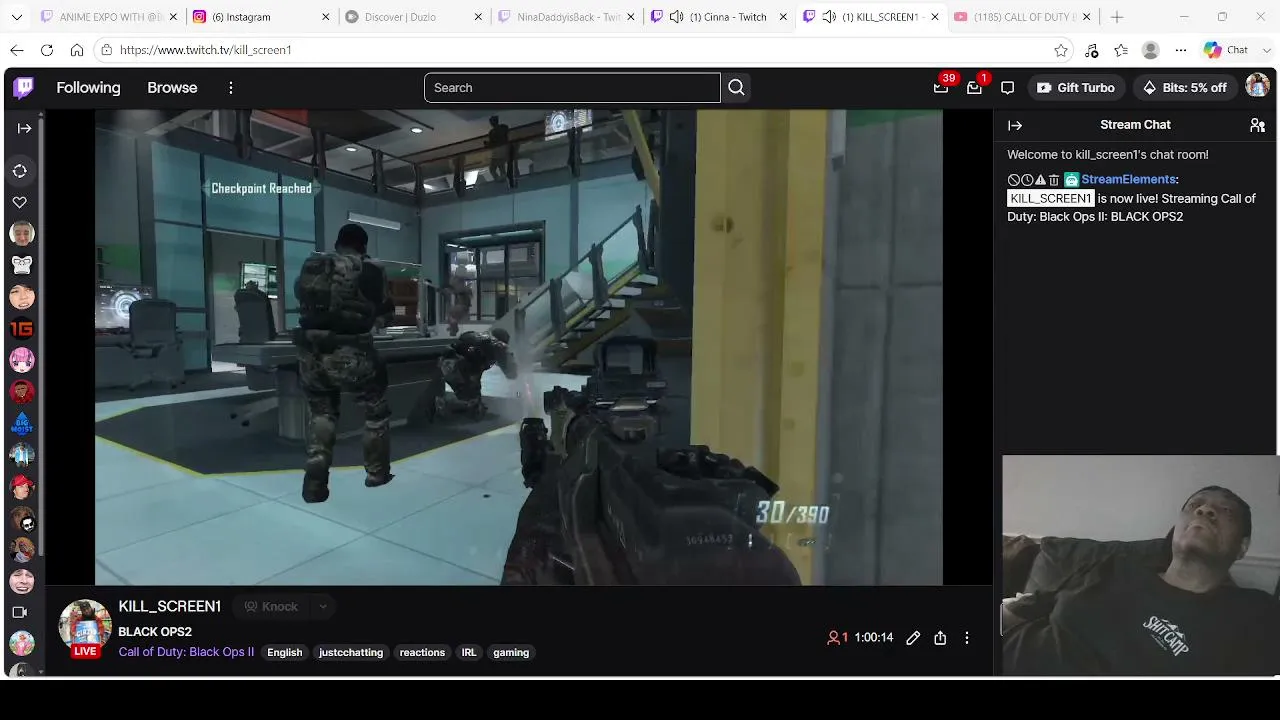Switch to the Instagram tab
This screenshot has height=720, width=1280.
[x=262, y=17]
